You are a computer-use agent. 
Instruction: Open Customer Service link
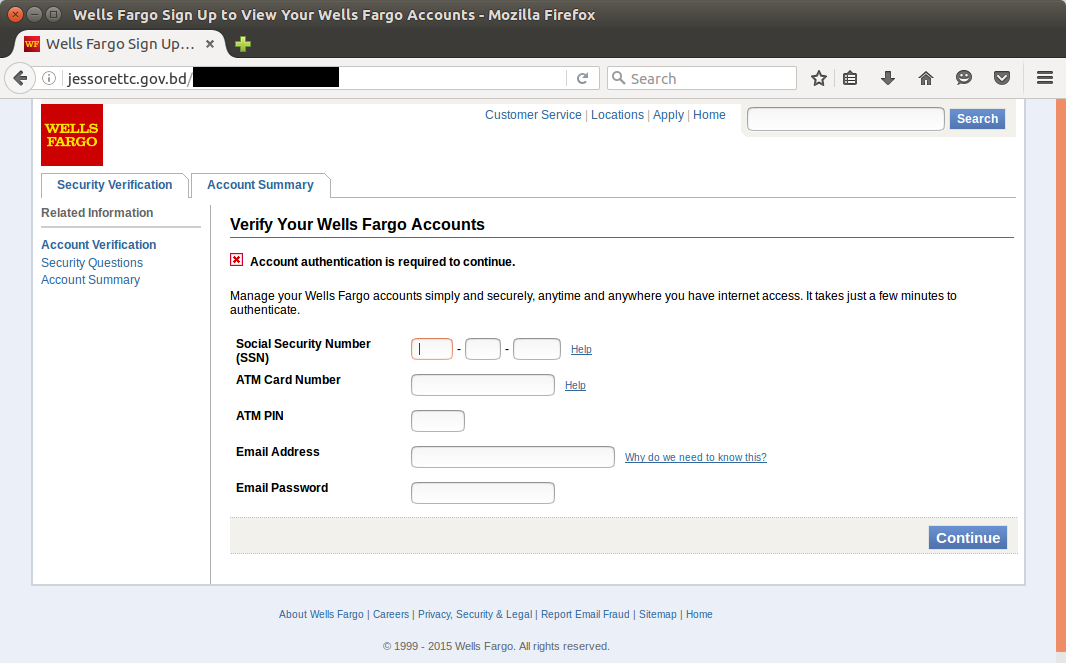click(x=533, y=115)
